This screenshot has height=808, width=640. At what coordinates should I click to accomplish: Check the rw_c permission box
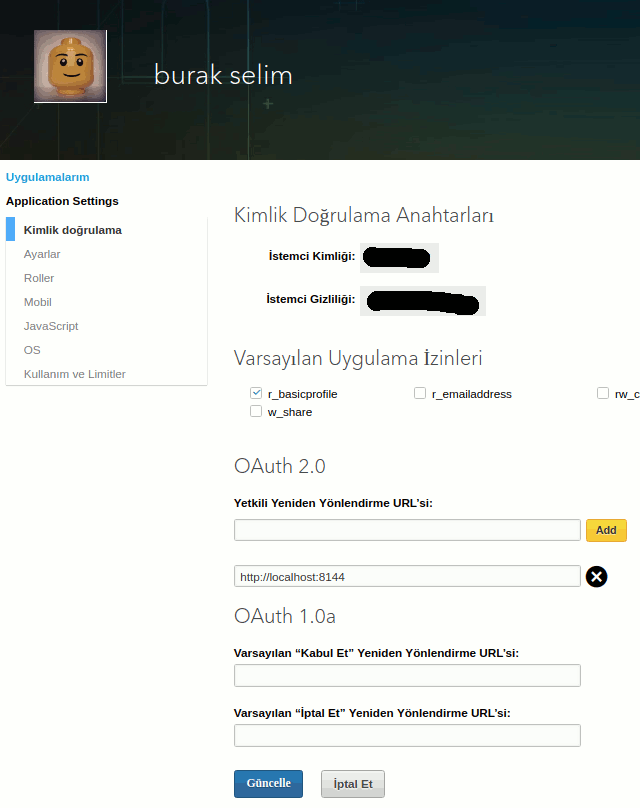(x=603, y=394)
